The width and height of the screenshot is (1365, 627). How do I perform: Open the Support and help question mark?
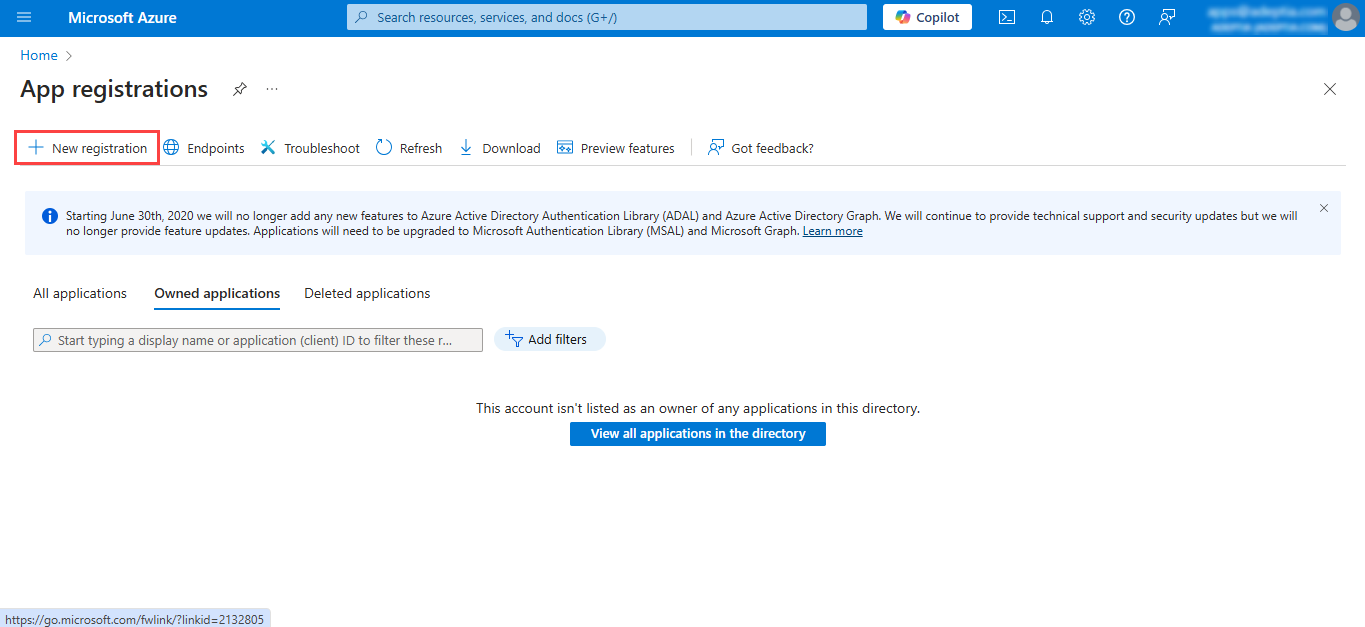(1127, 17)
